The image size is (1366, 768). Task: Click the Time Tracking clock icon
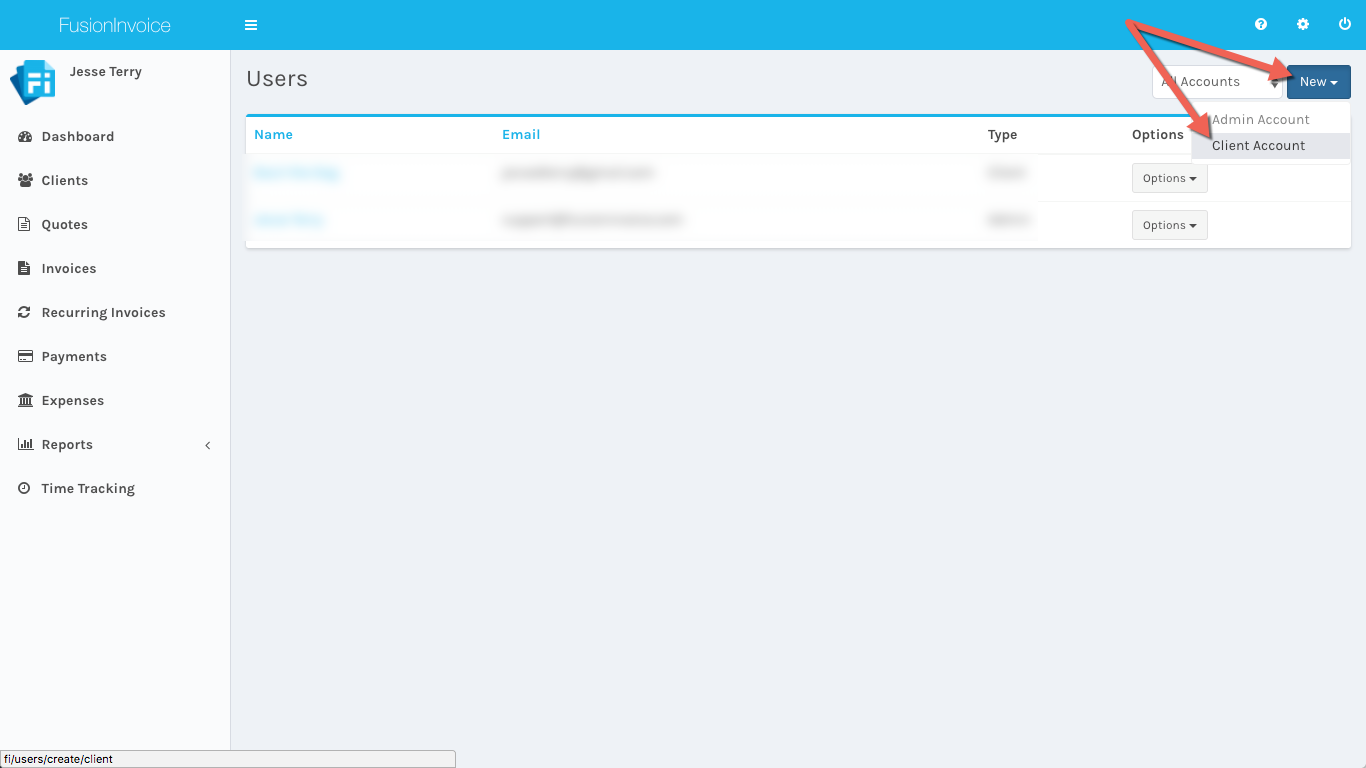point(25,489)
